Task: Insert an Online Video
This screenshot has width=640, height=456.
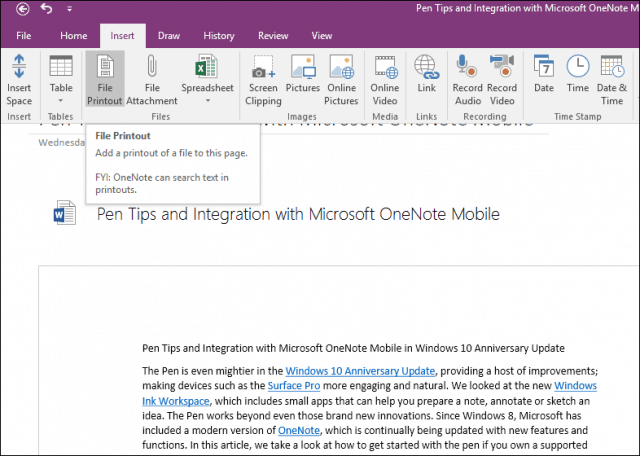Action: [x=385, y=80]
